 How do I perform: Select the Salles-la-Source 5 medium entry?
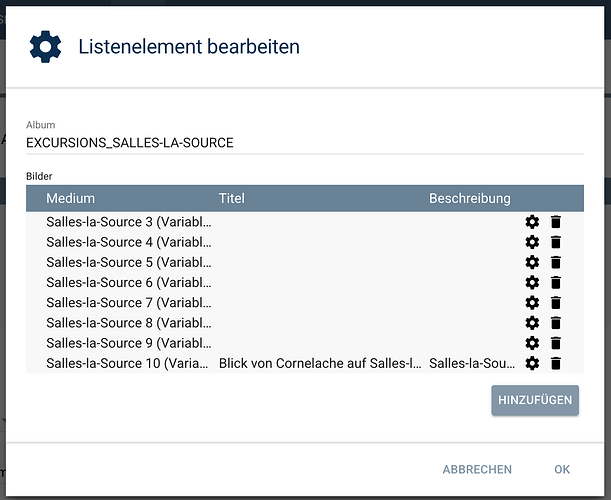(x=129, y=262)
